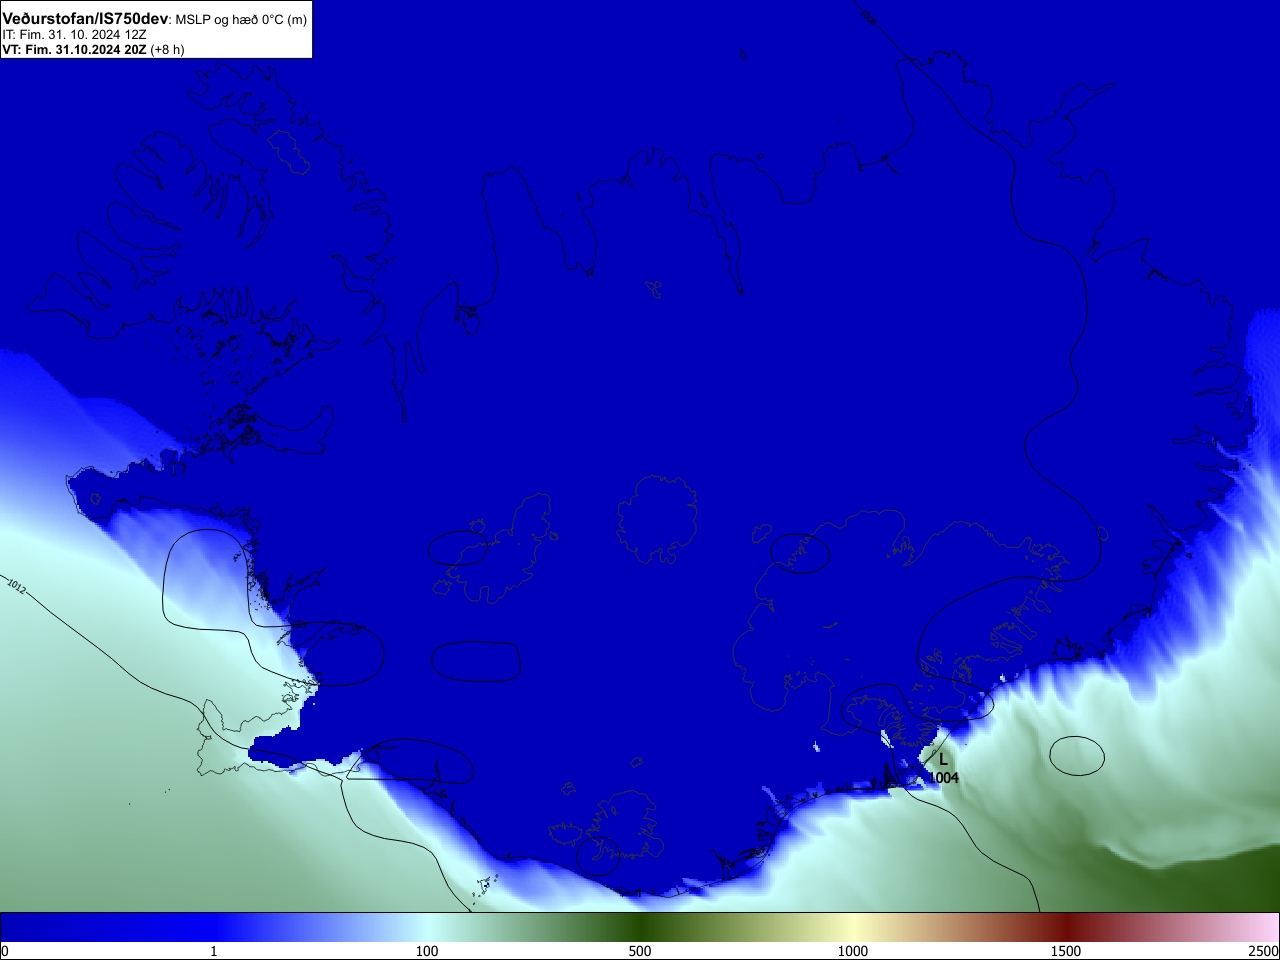Click the 'MSLP og hæð 0°C (m)' label

point(241,20)
